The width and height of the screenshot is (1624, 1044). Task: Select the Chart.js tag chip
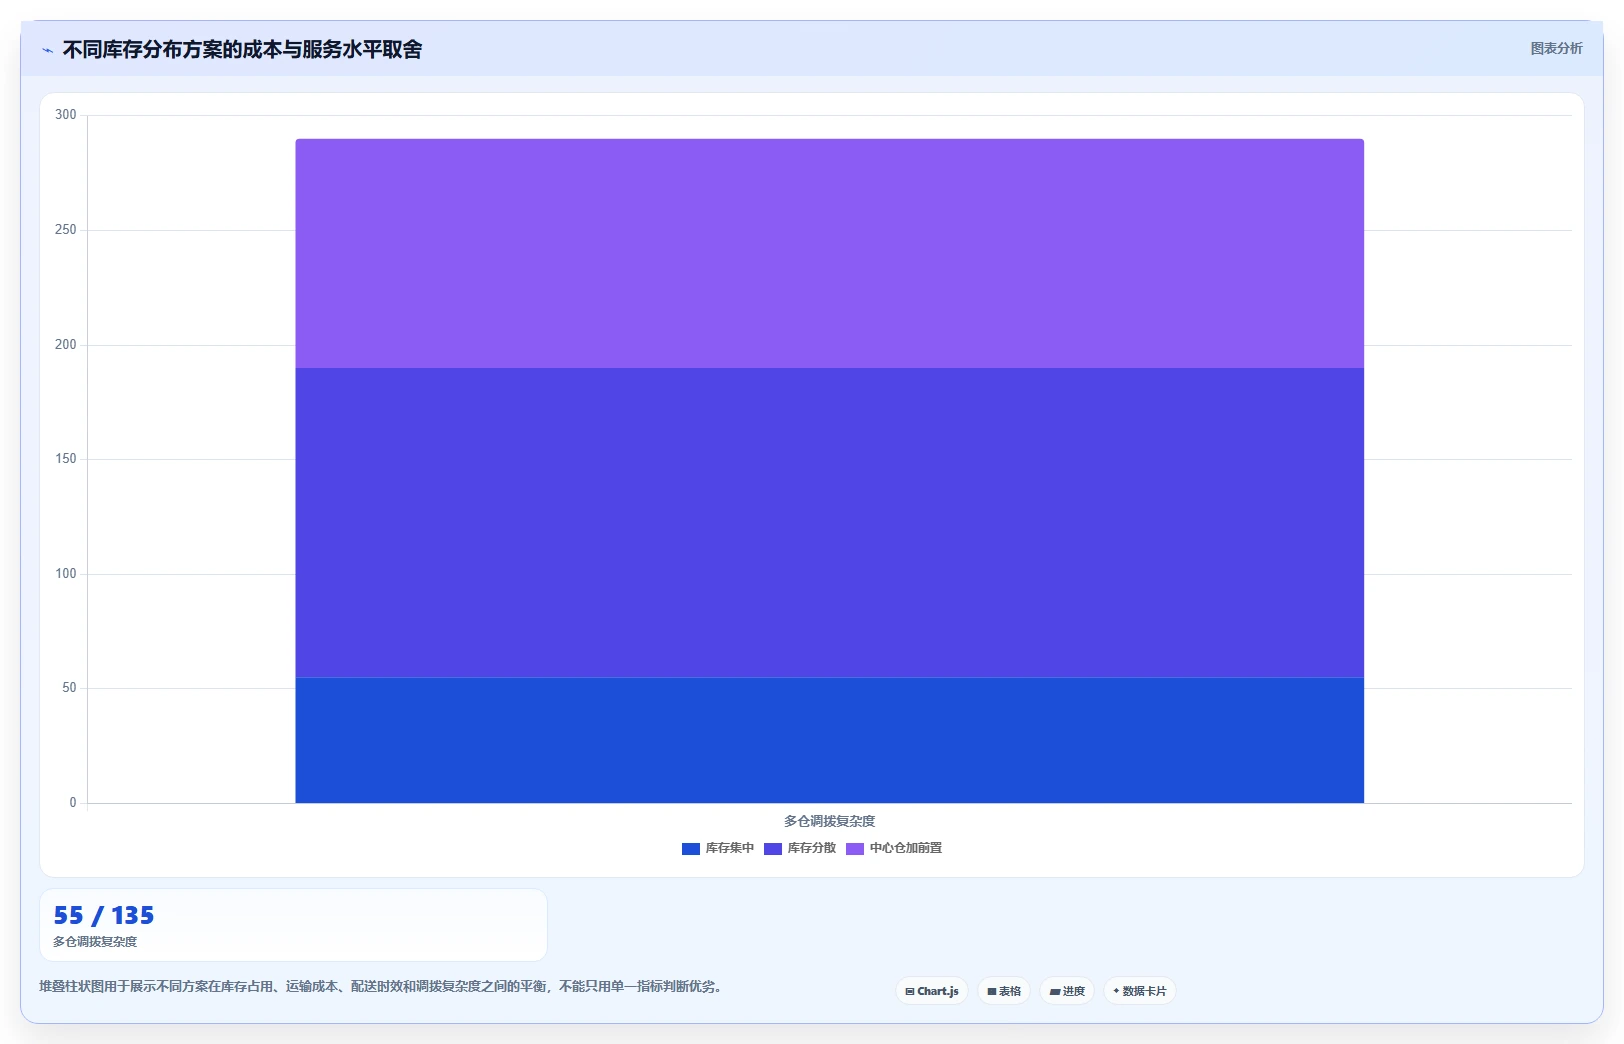(931, 991)
